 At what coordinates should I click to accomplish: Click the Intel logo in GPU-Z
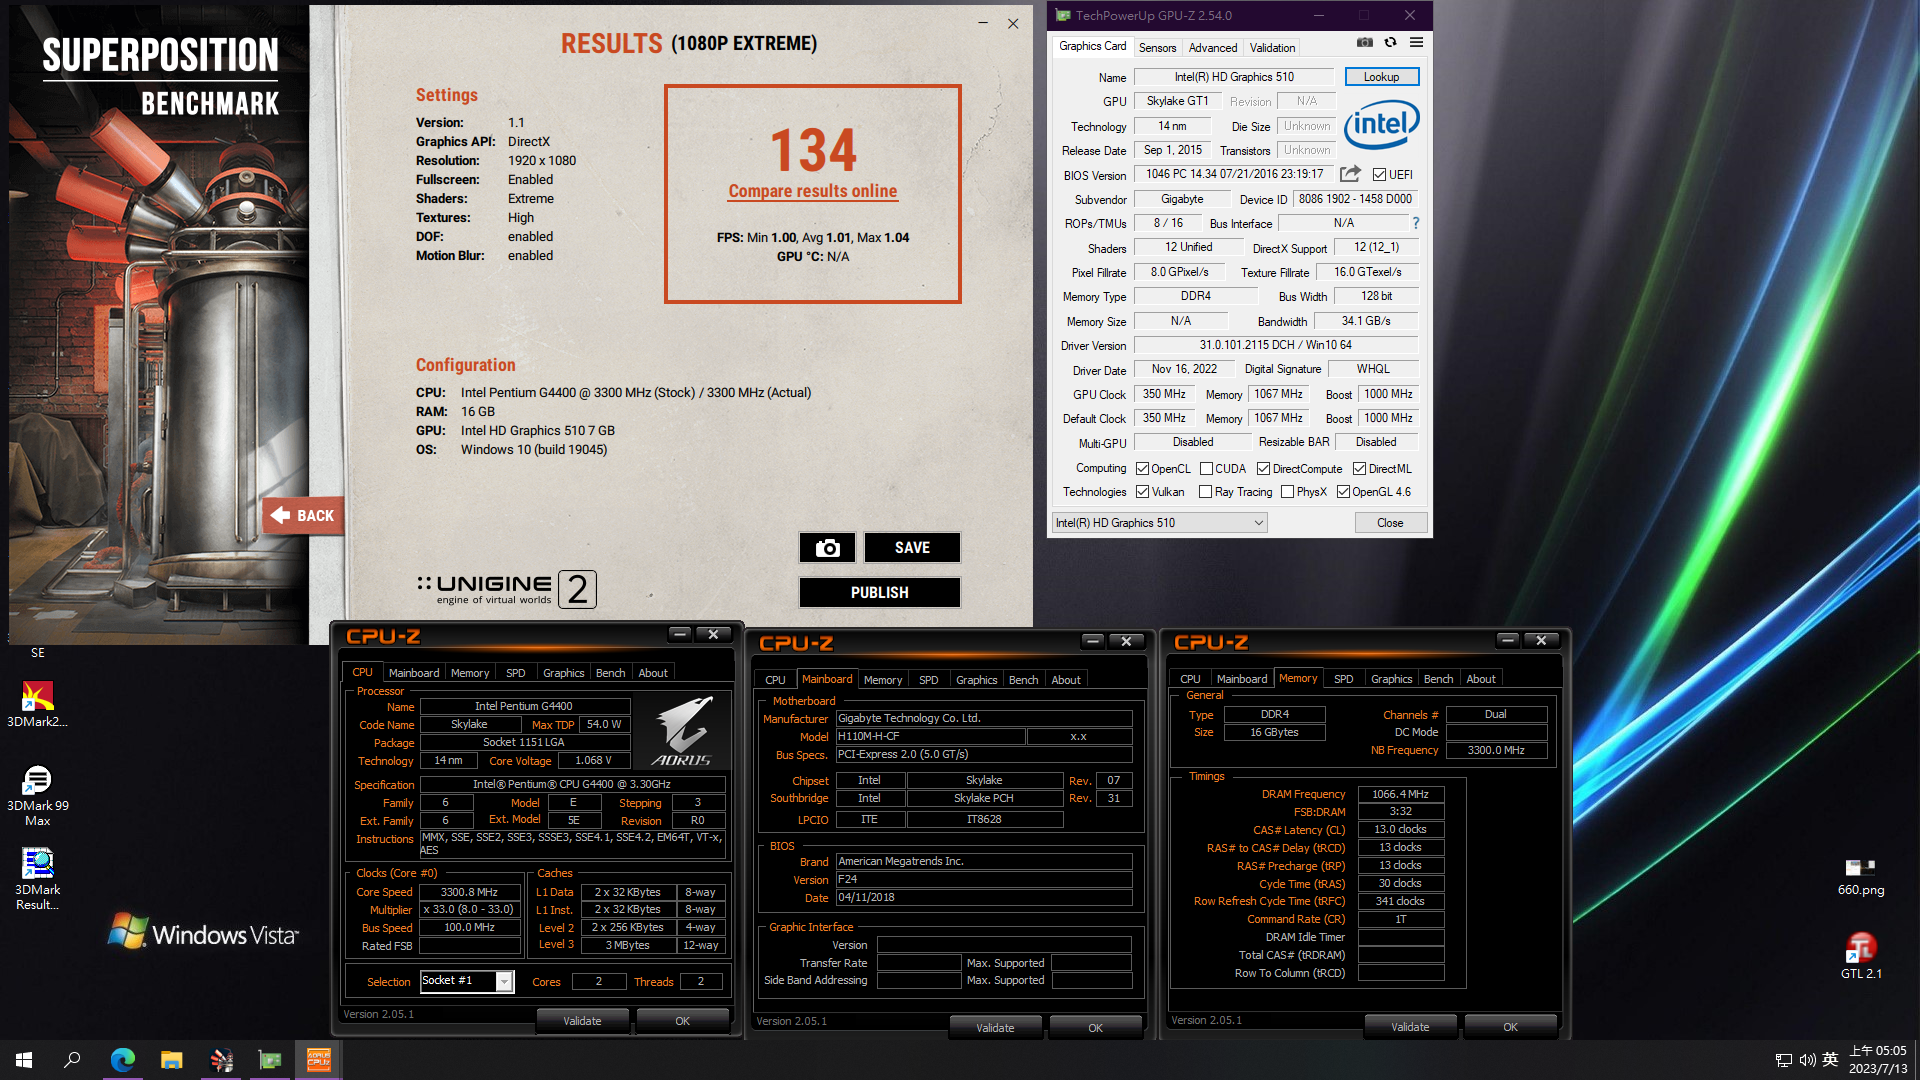pos(1382,124)
